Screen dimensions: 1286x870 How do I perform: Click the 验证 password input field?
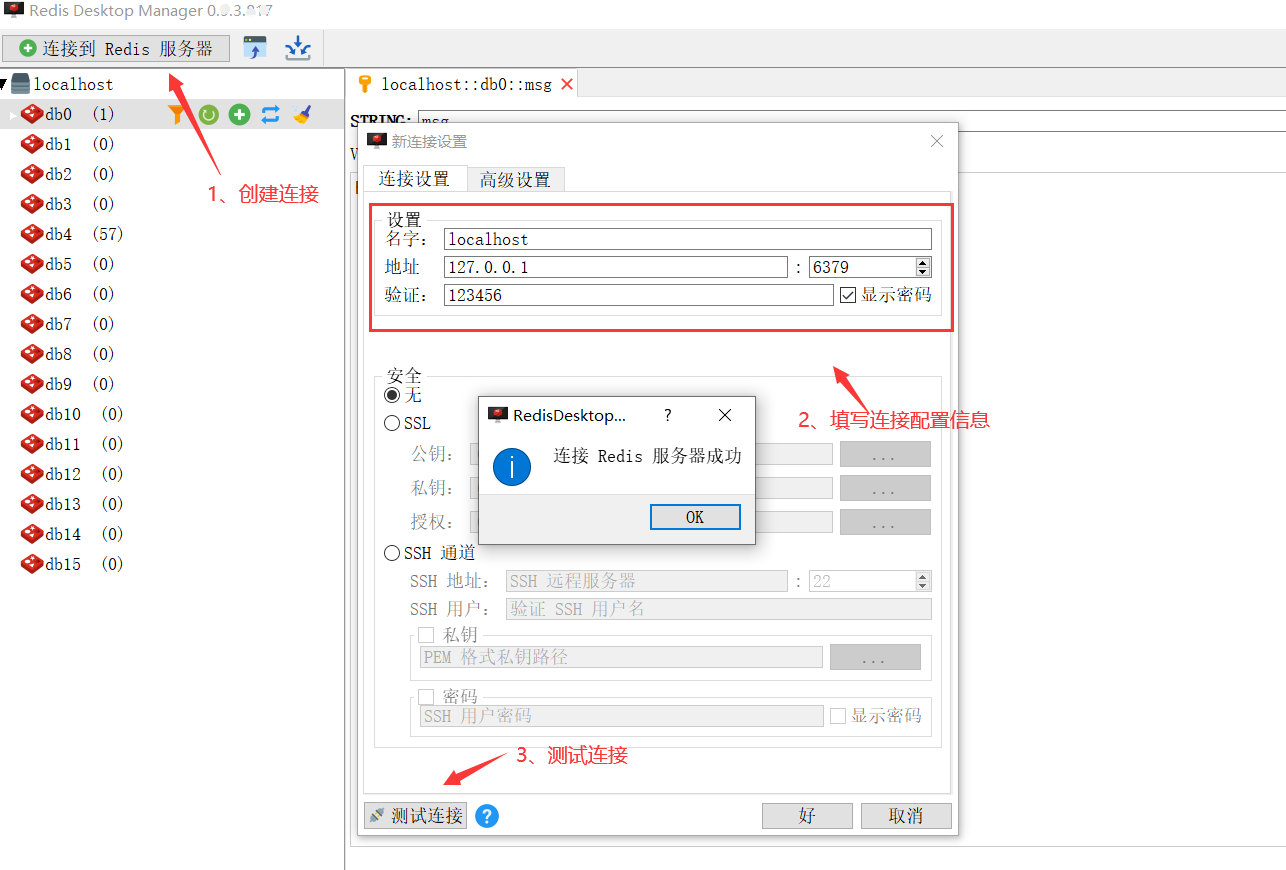[638, 295]
